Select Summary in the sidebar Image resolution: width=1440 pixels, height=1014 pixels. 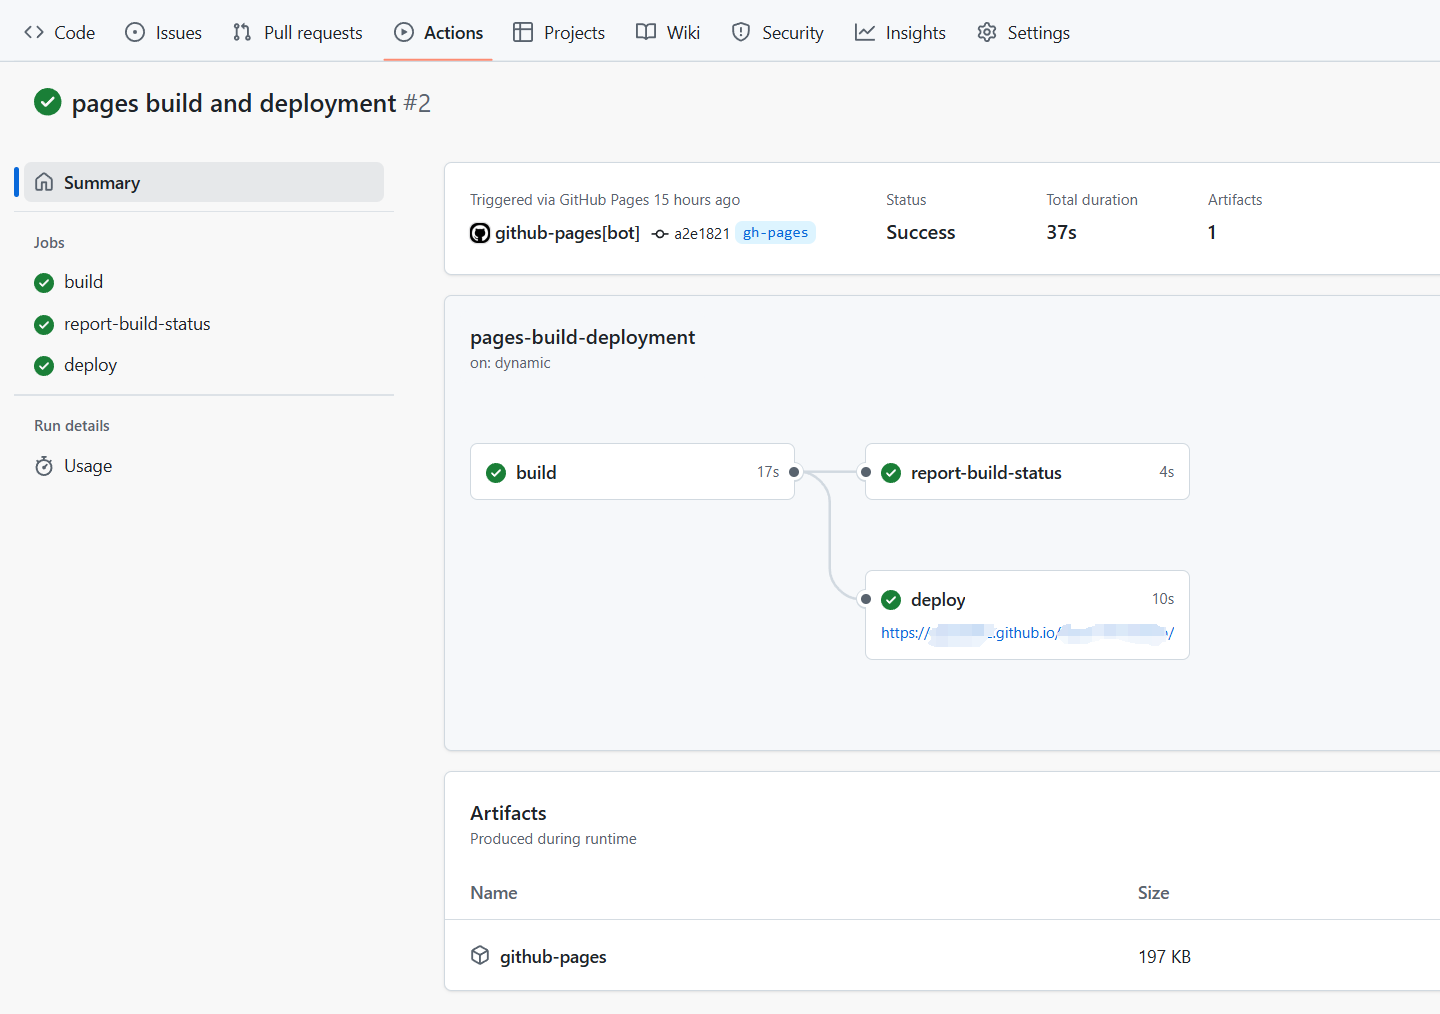click(x=204, y=182)
